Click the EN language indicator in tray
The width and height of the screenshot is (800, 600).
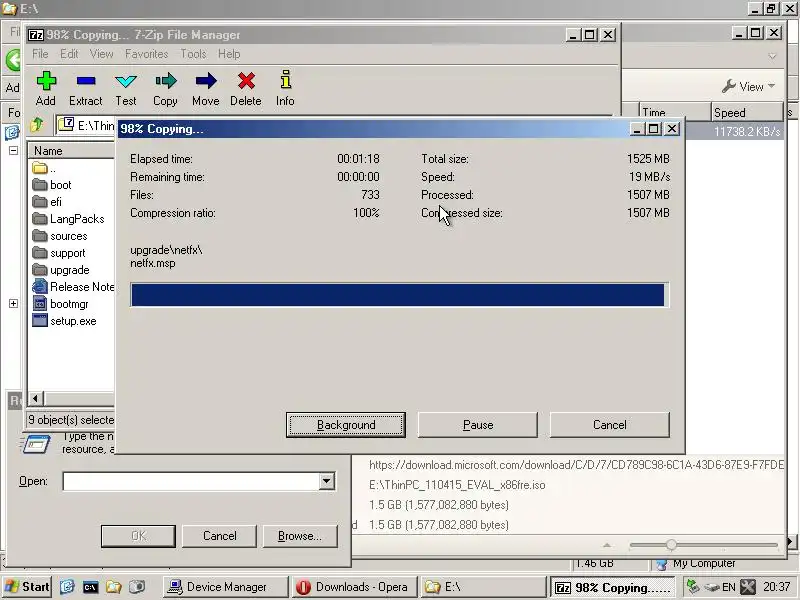pyautogui.click(x=729, y=587)
